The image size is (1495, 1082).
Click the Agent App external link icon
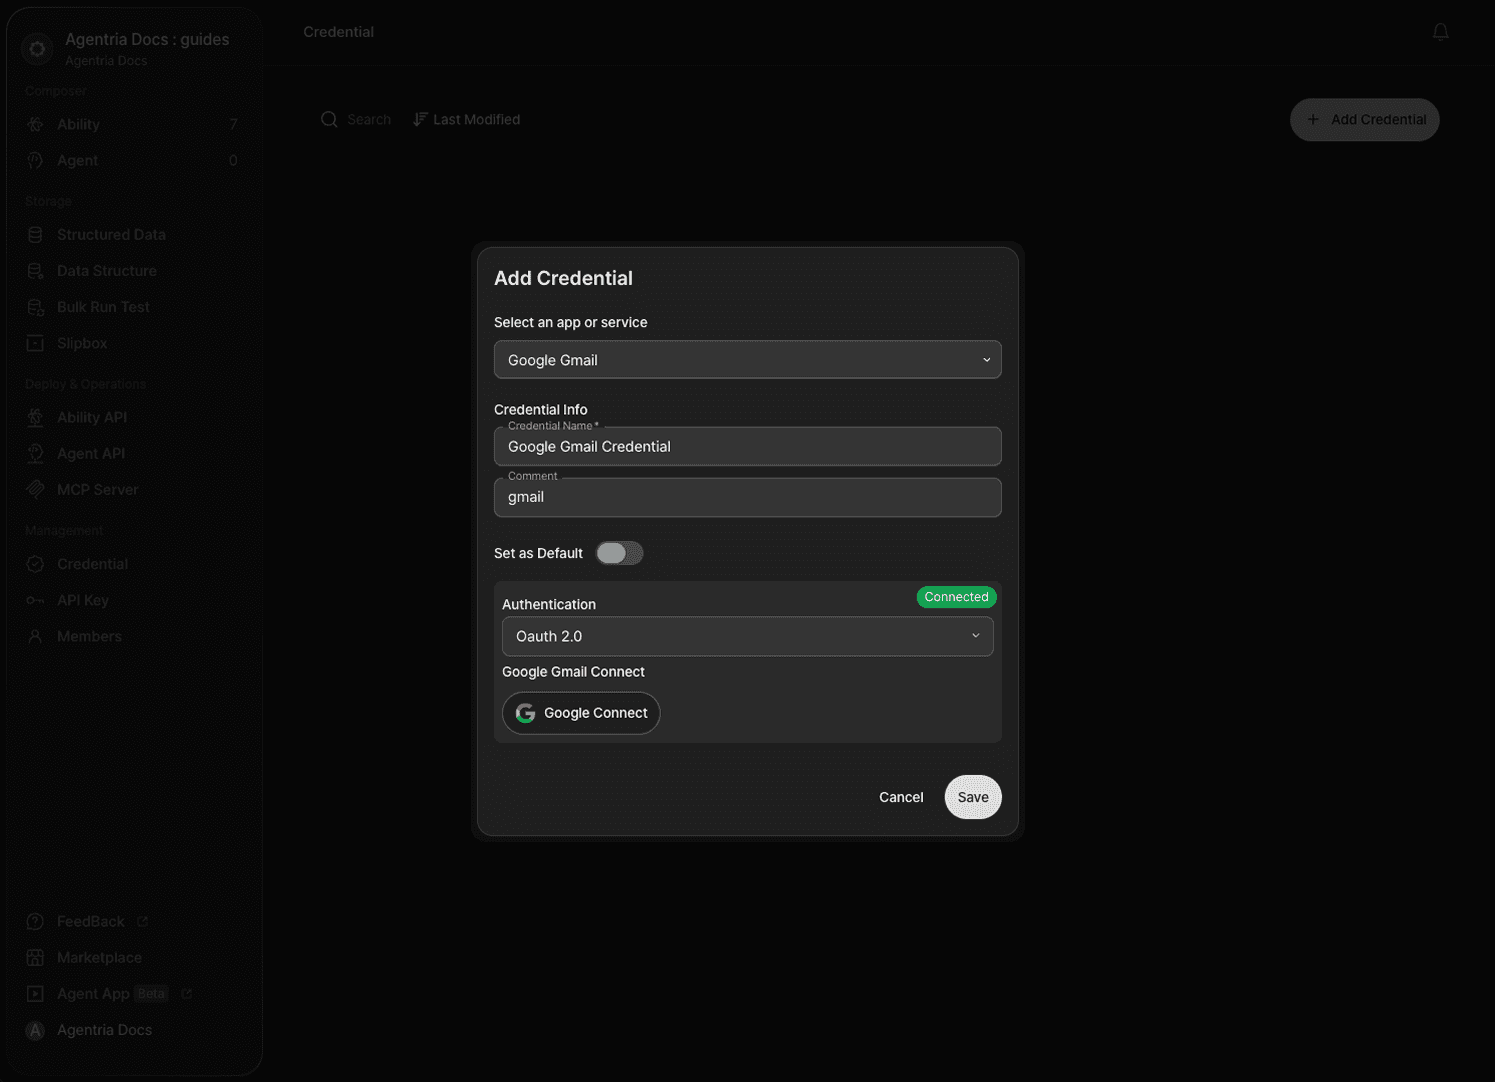(x=186, y=993)
